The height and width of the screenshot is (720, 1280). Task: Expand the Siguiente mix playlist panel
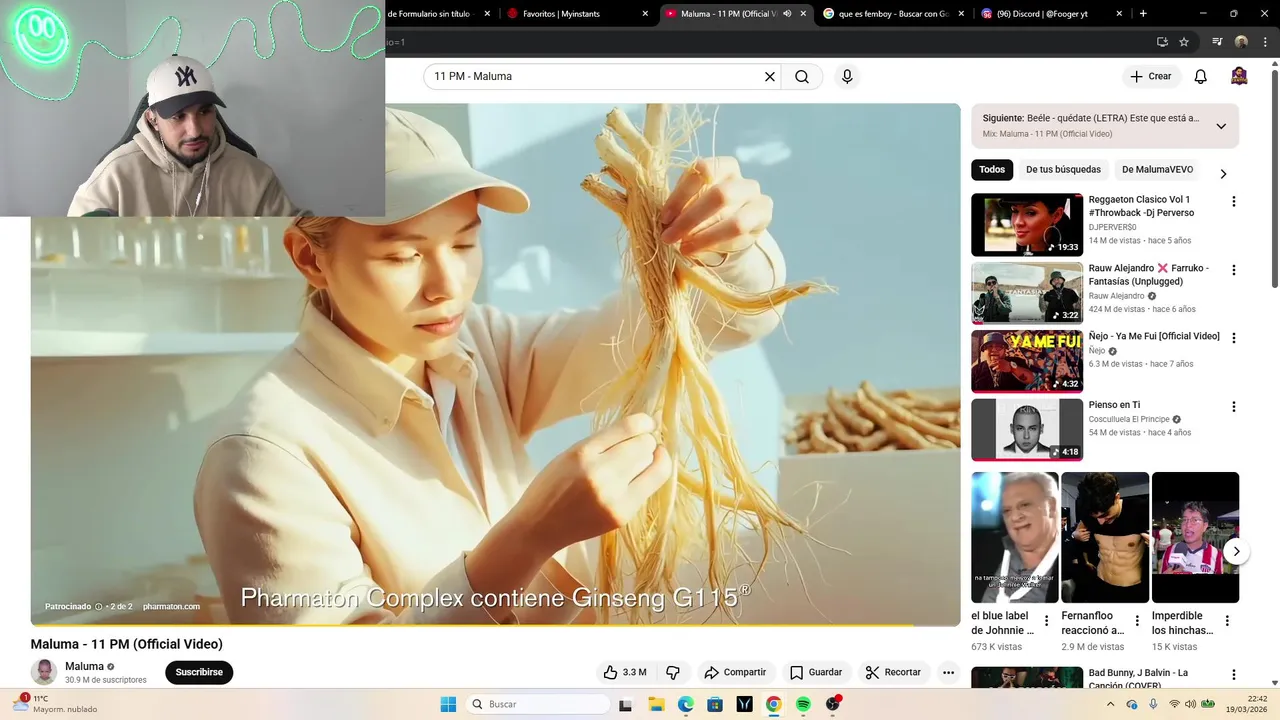(x=1221, y=126)
